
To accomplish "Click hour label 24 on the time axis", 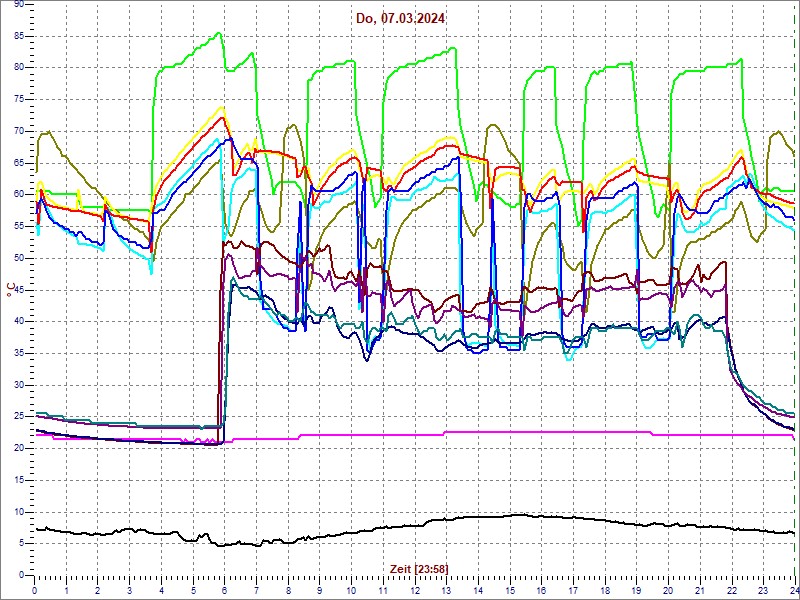I will [794, 590].
